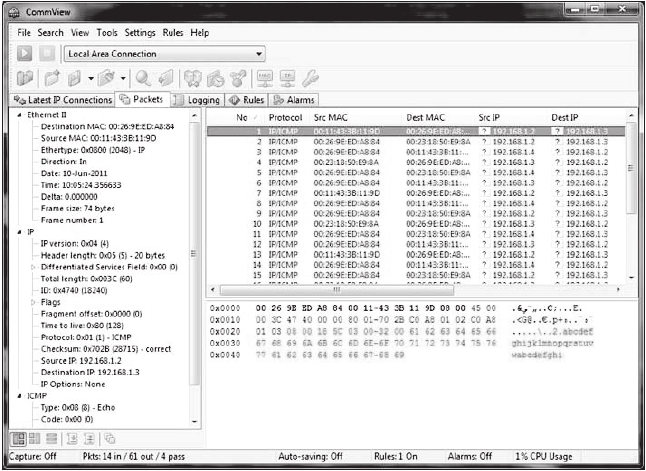Click the cube-with-arrows toolbar icon
Viewport: 646px width, 471px height.
[192, 78]
